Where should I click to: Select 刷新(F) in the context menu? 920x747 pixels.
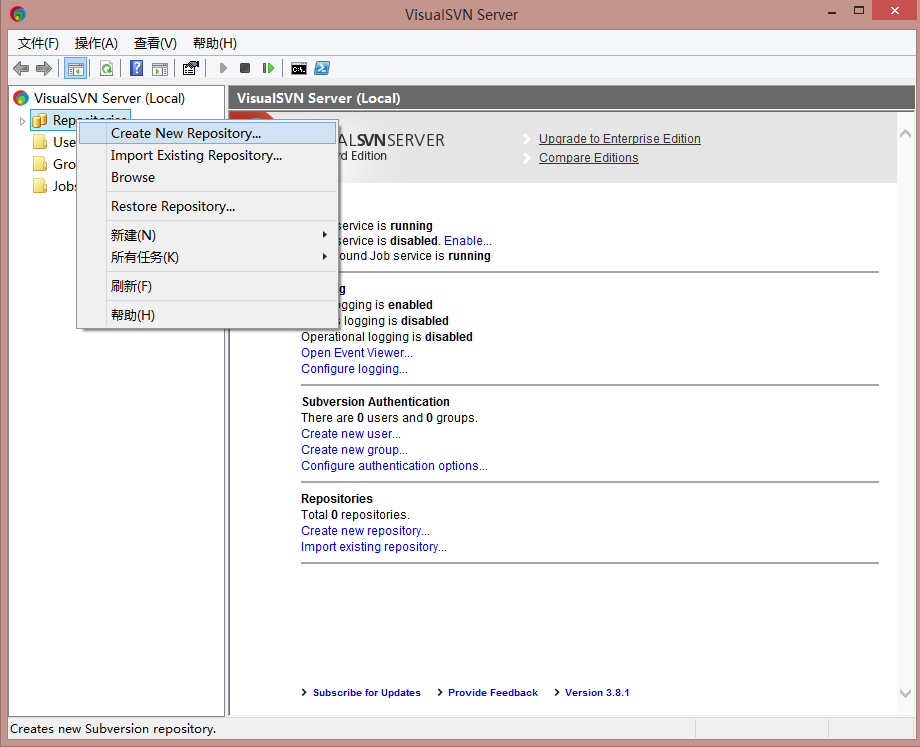[x=208, y=286]
